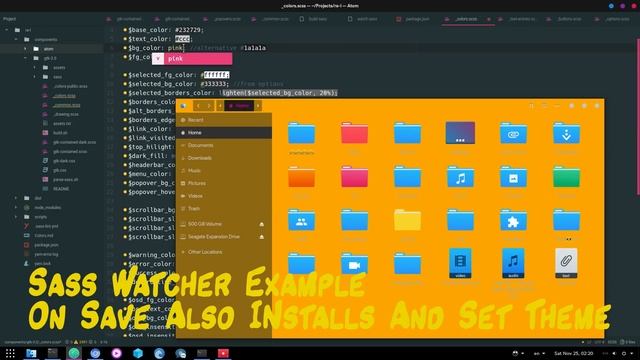Select Music in Files sidebar
The image size is (640, 360).
224,171
